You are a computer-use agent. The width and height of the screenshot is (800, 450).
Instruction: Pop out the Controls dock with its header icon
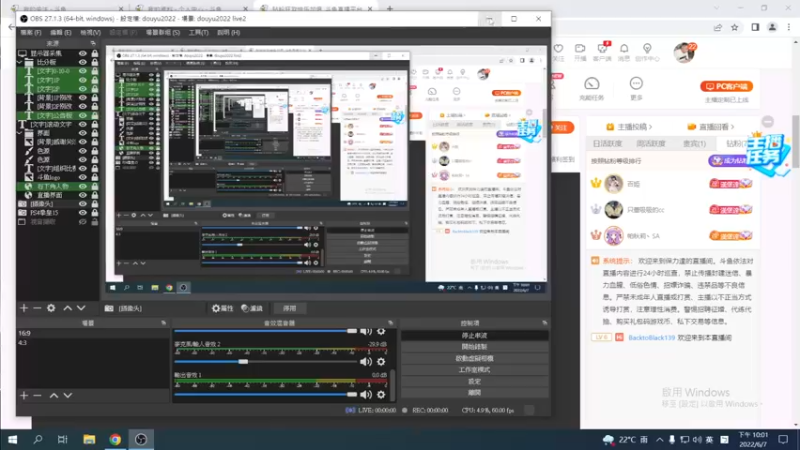coord(544,323)
